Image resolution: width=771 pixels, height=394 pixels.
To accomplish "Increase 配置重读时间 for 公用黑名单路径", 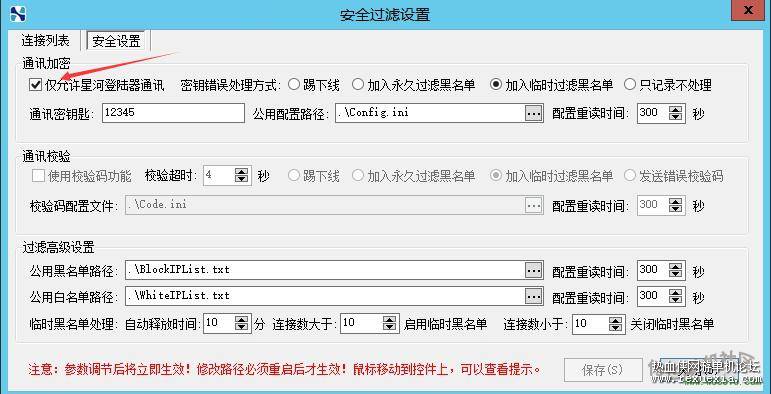I will coord(677,266).
